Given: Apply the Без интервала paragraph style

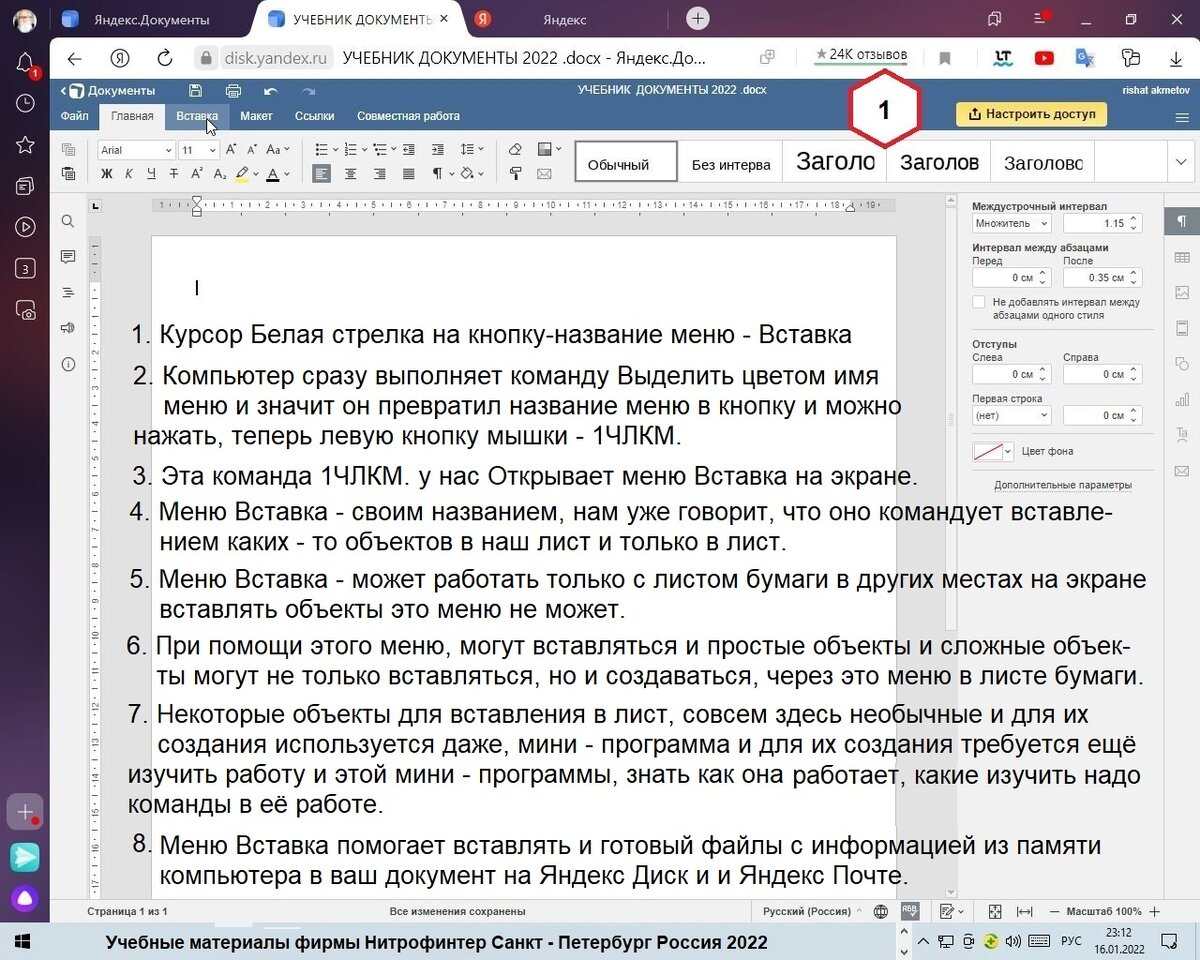Looking at the screenshot, I should click(x=731, y=164).
